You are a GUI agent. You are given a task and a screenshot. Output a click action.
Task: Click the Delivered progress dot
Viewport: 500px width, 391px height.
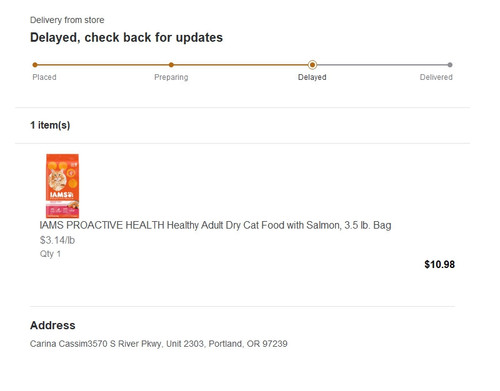[450, 65]
